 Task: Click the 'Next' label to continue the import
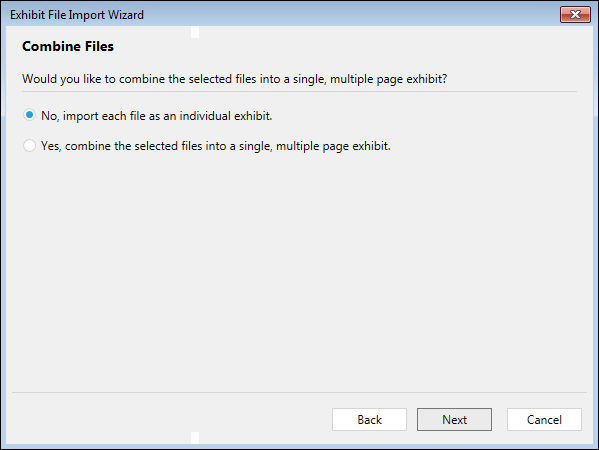[455, 420]
